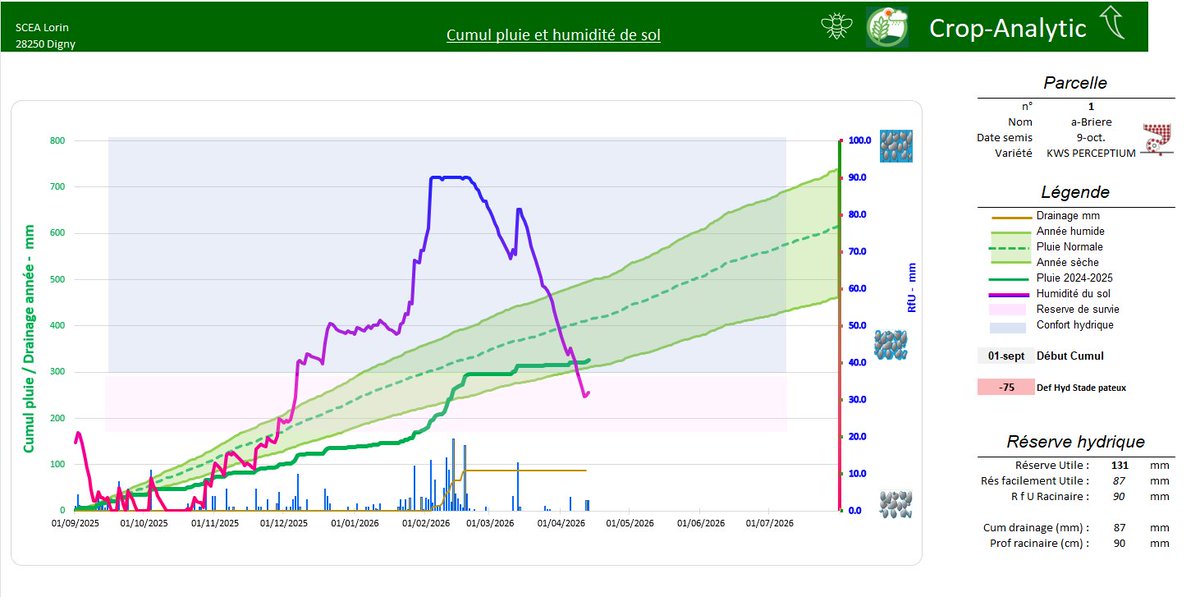Click the "Pluie Normale" legend label
1200x597 pixels.
pos(1071,246)
